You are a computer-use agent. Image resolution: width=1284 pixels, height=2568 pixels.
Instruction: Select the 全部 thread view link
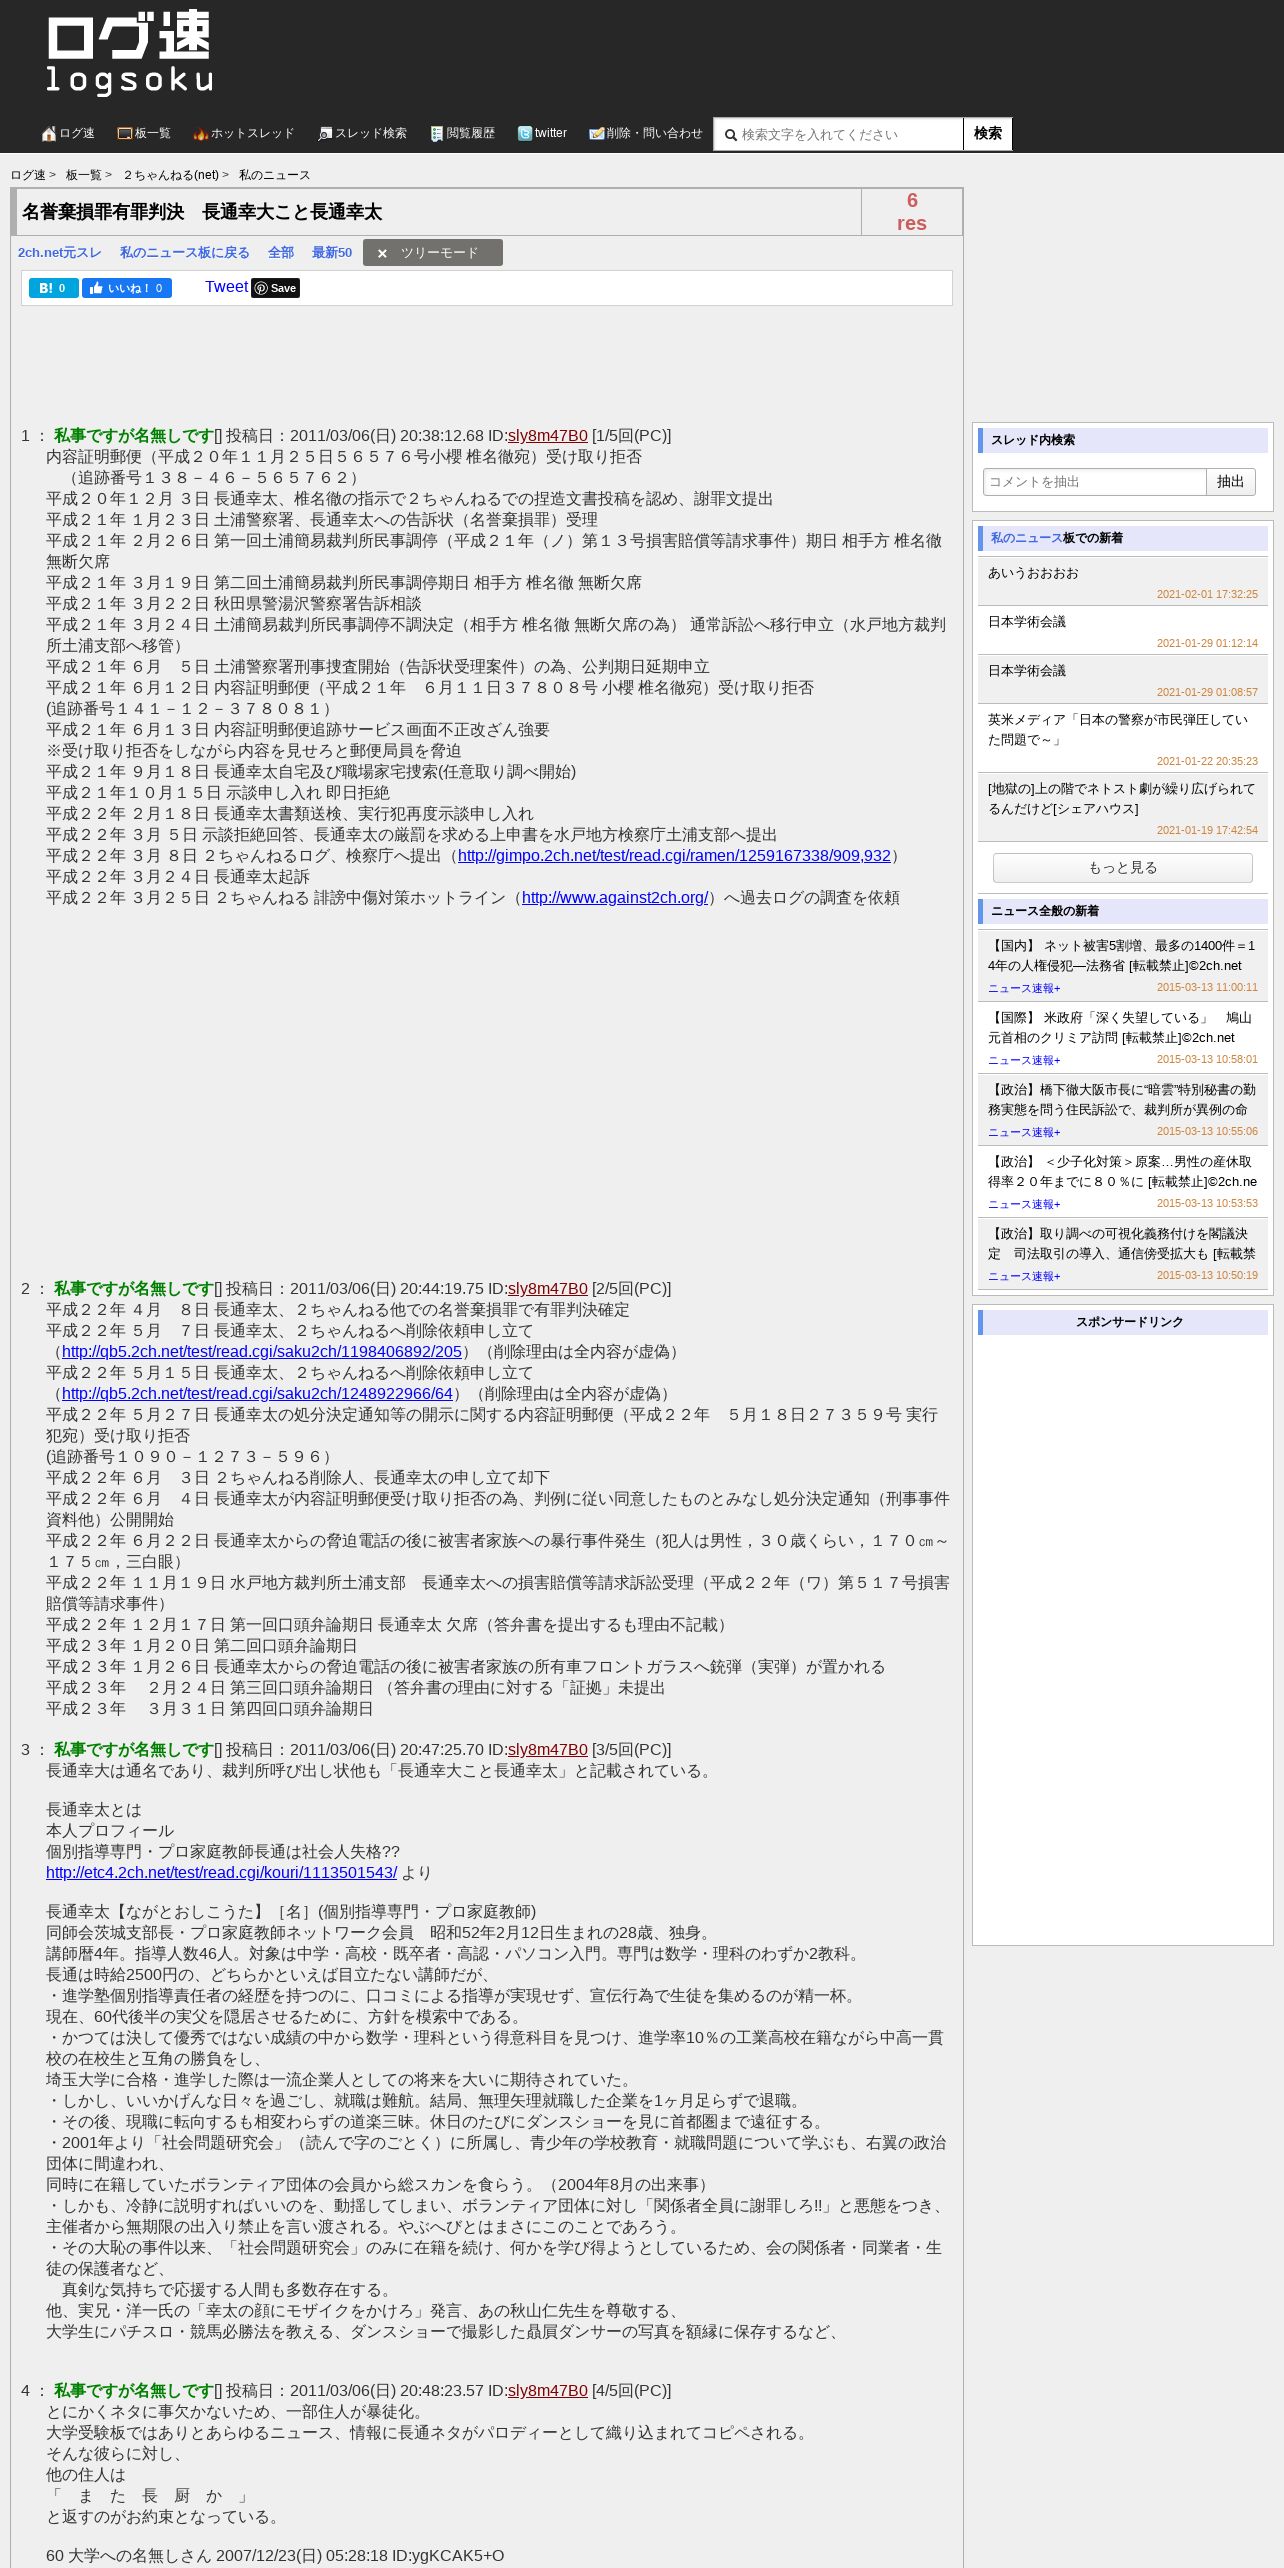point(281,253)
